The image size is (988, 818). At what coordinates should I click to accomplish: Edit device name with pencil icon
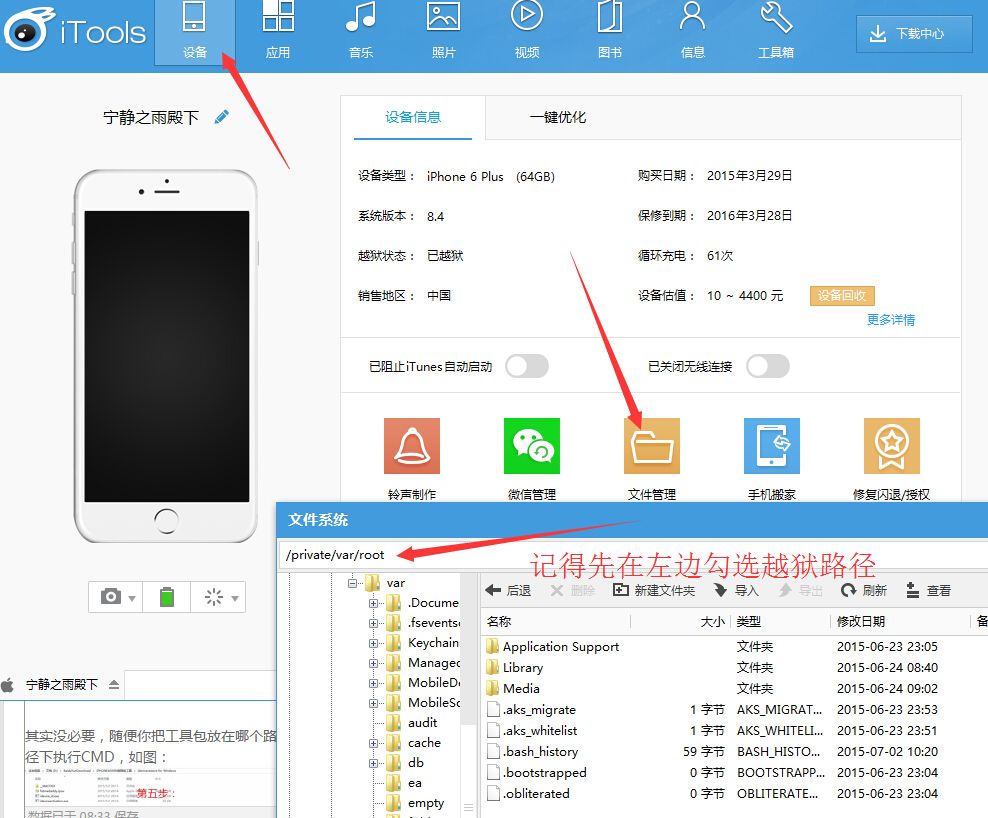coord(222,117)
